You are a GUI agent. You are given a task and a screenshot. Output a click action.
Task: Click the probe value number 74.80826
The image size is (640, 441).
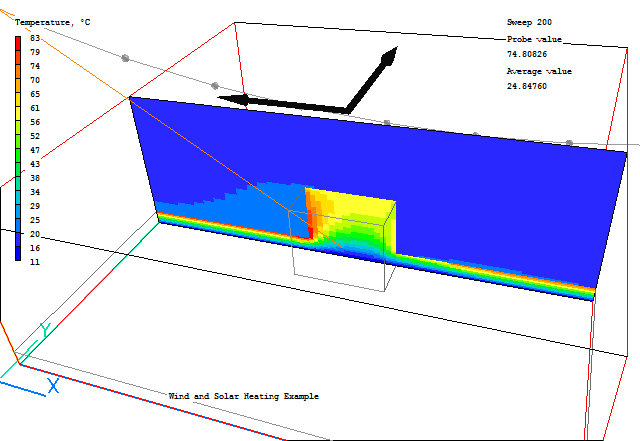click(527, 54)
